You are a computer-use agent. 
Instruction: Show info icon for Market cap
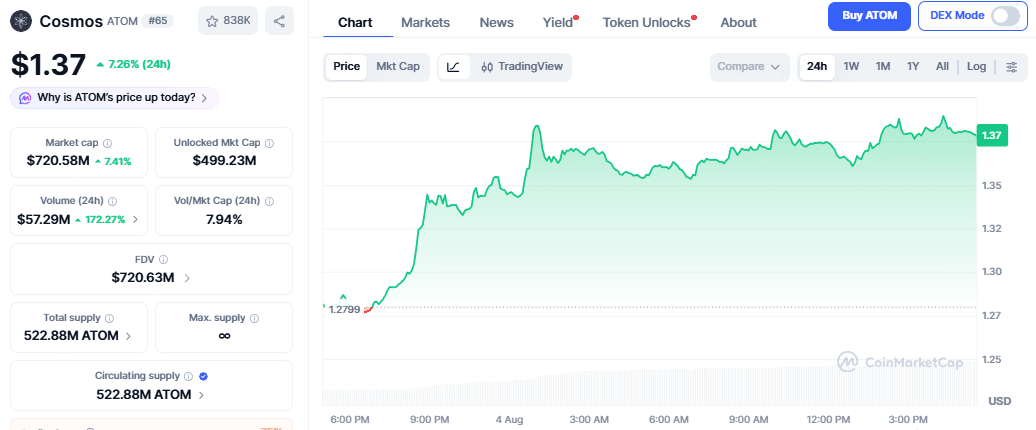pyautogui.click(x=108, y=143)
